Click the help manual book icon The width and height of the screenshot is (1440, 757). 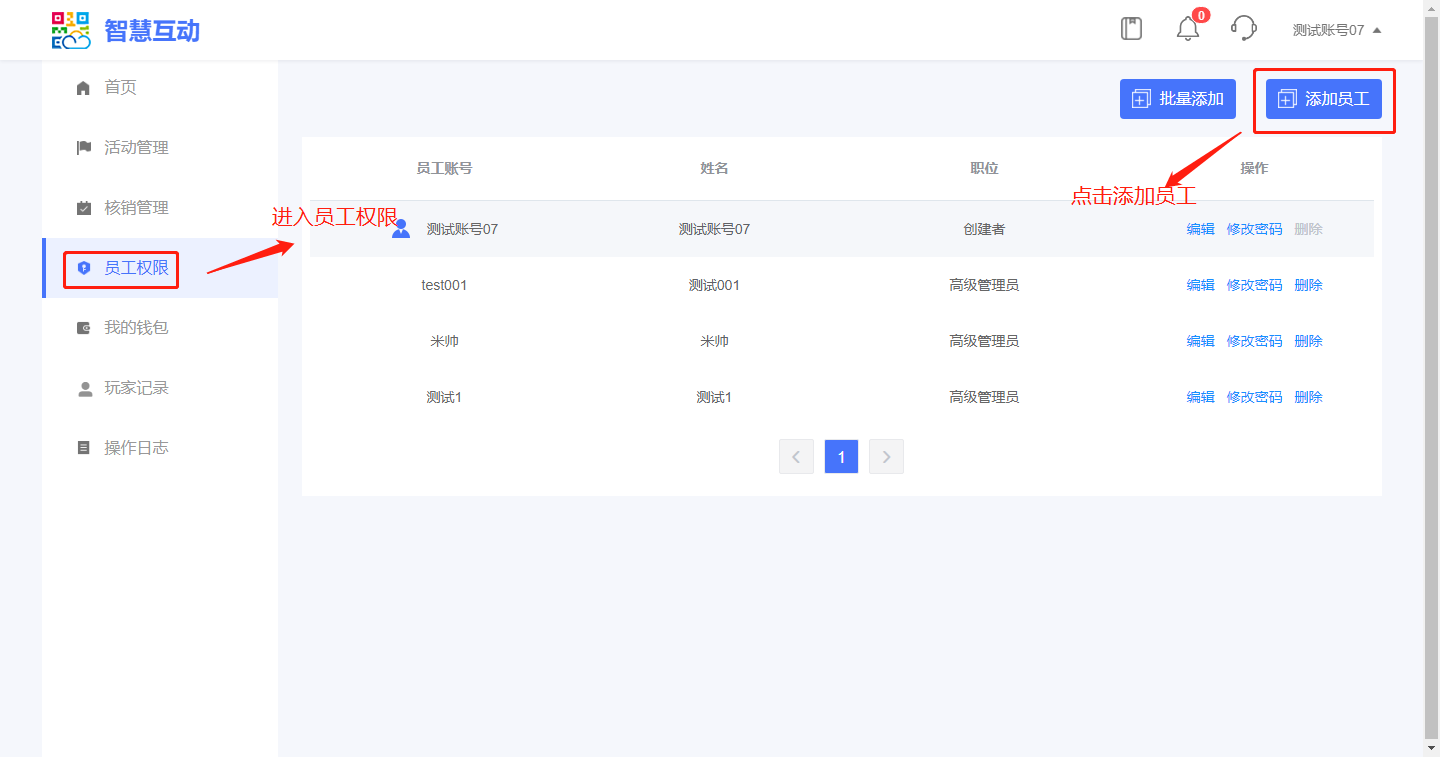(1131, 29)
